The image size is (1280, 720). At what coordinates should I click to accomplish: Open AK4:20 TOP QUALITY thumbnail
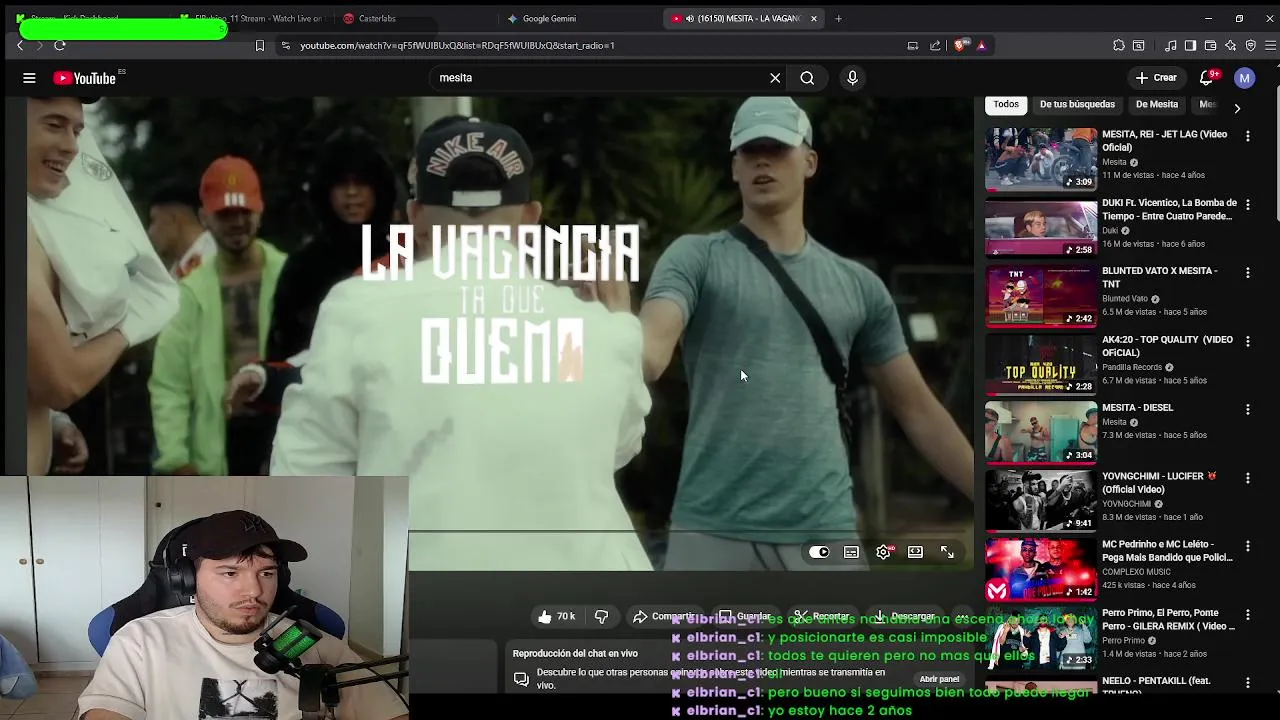[x=1041, y=364]
